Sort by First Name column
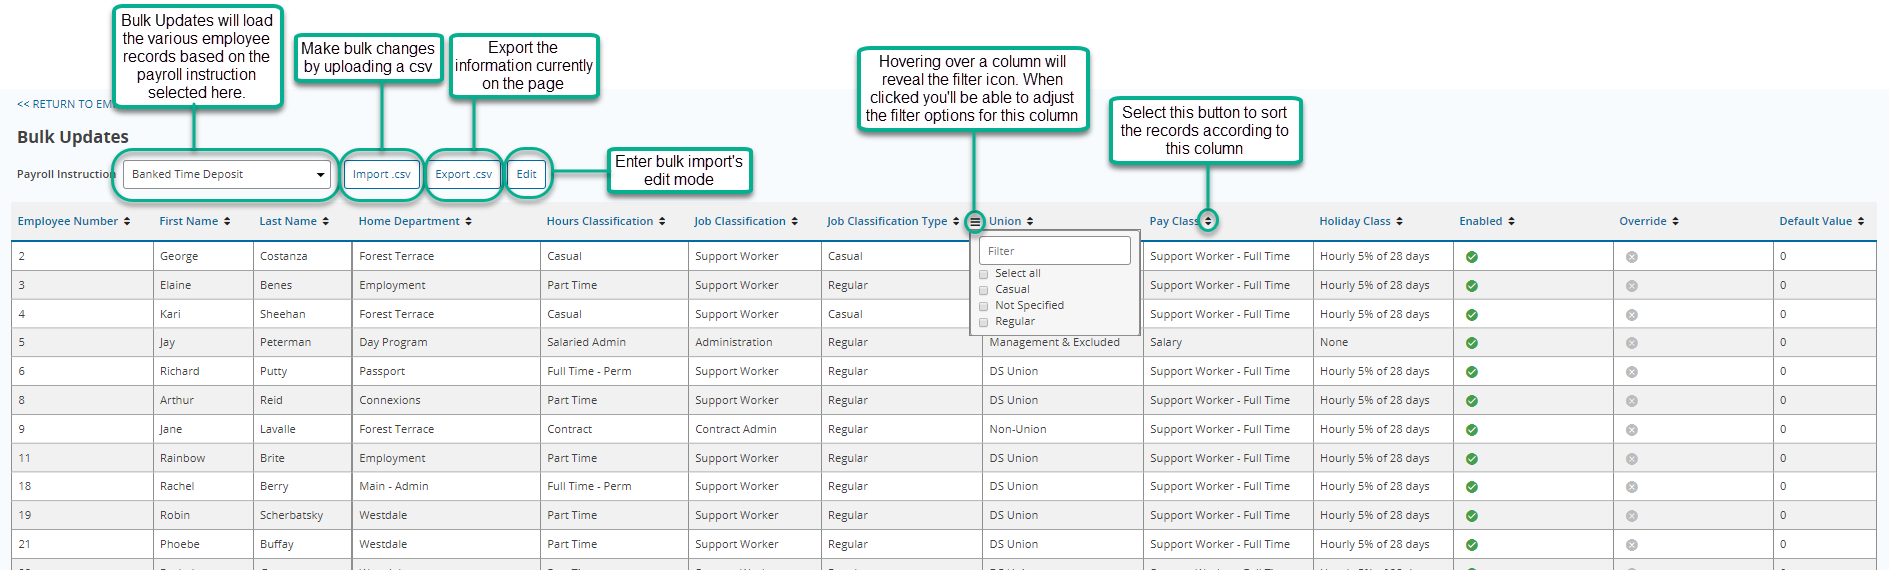The image size is (1889, 570). tap(227, 222)
